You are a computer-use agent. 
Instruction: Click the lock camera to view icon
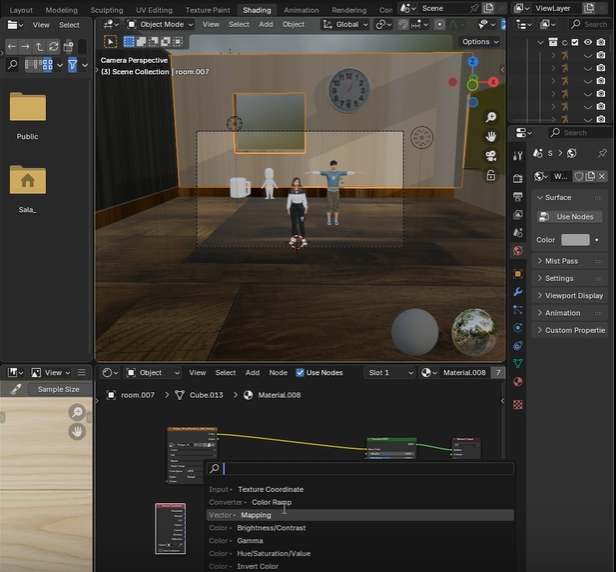[x=491, y=175]
